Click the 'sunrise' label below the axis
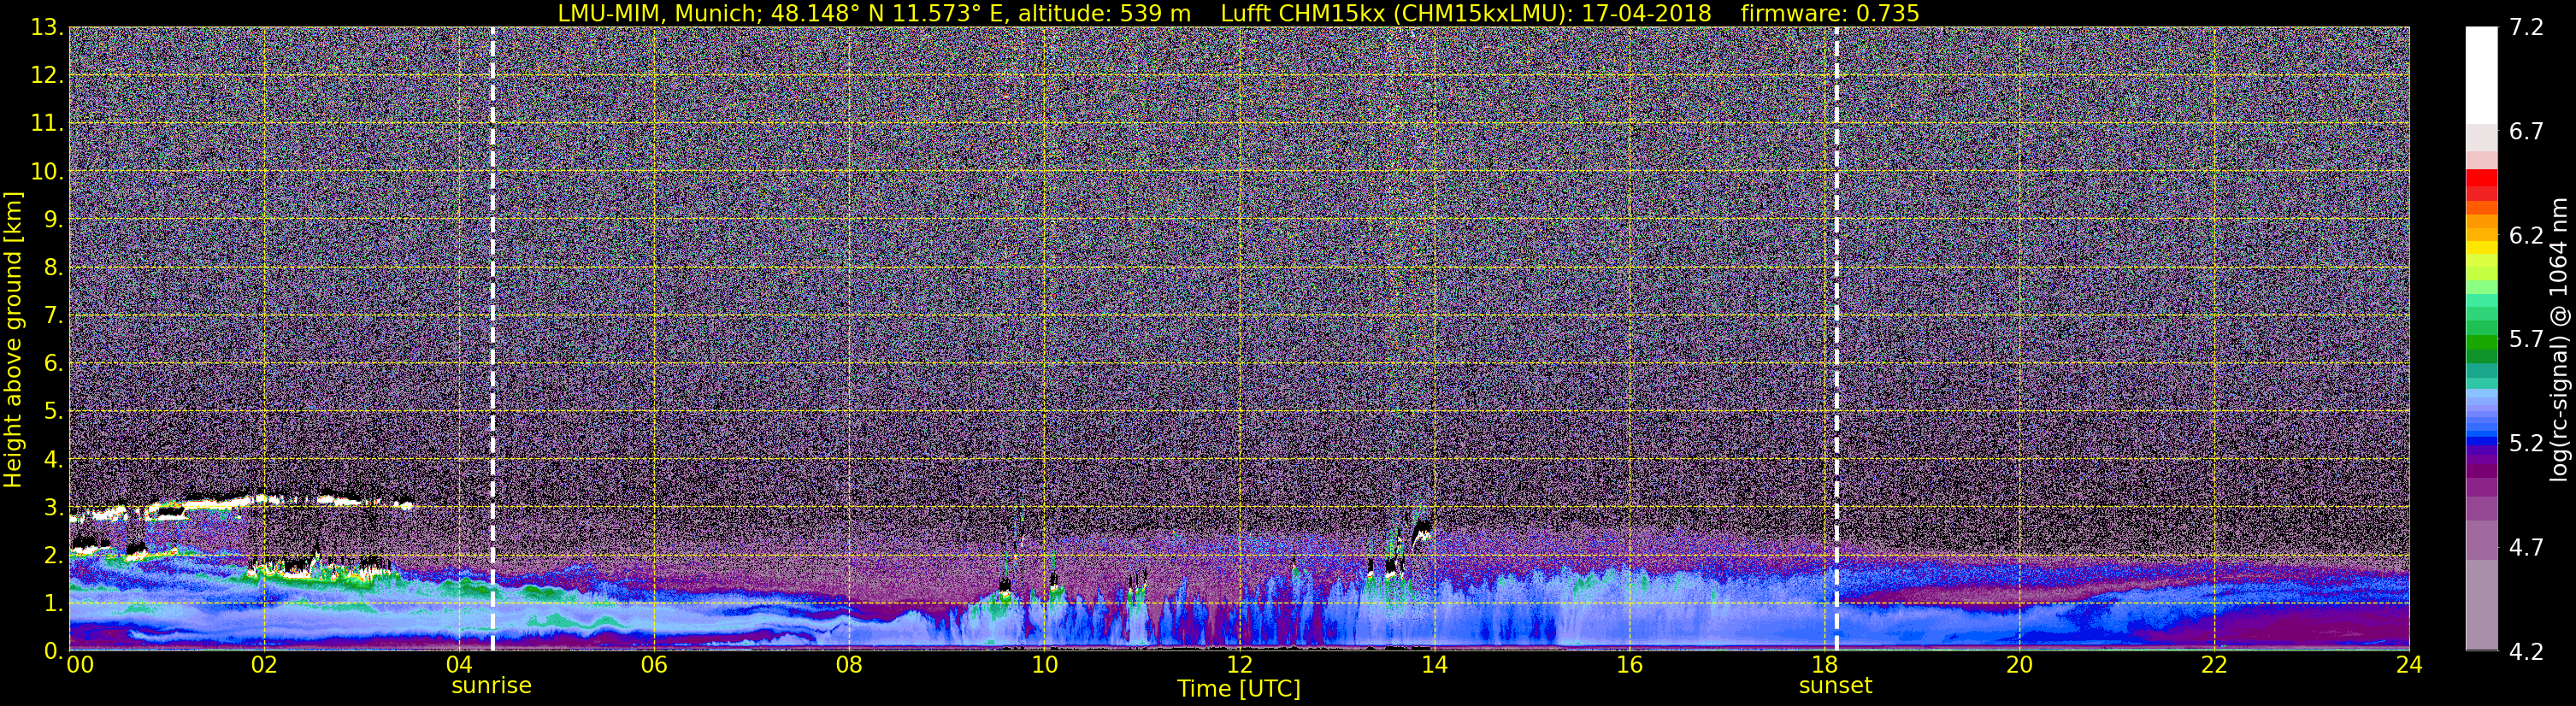2576x706 pixels. [x=491, y=686]
